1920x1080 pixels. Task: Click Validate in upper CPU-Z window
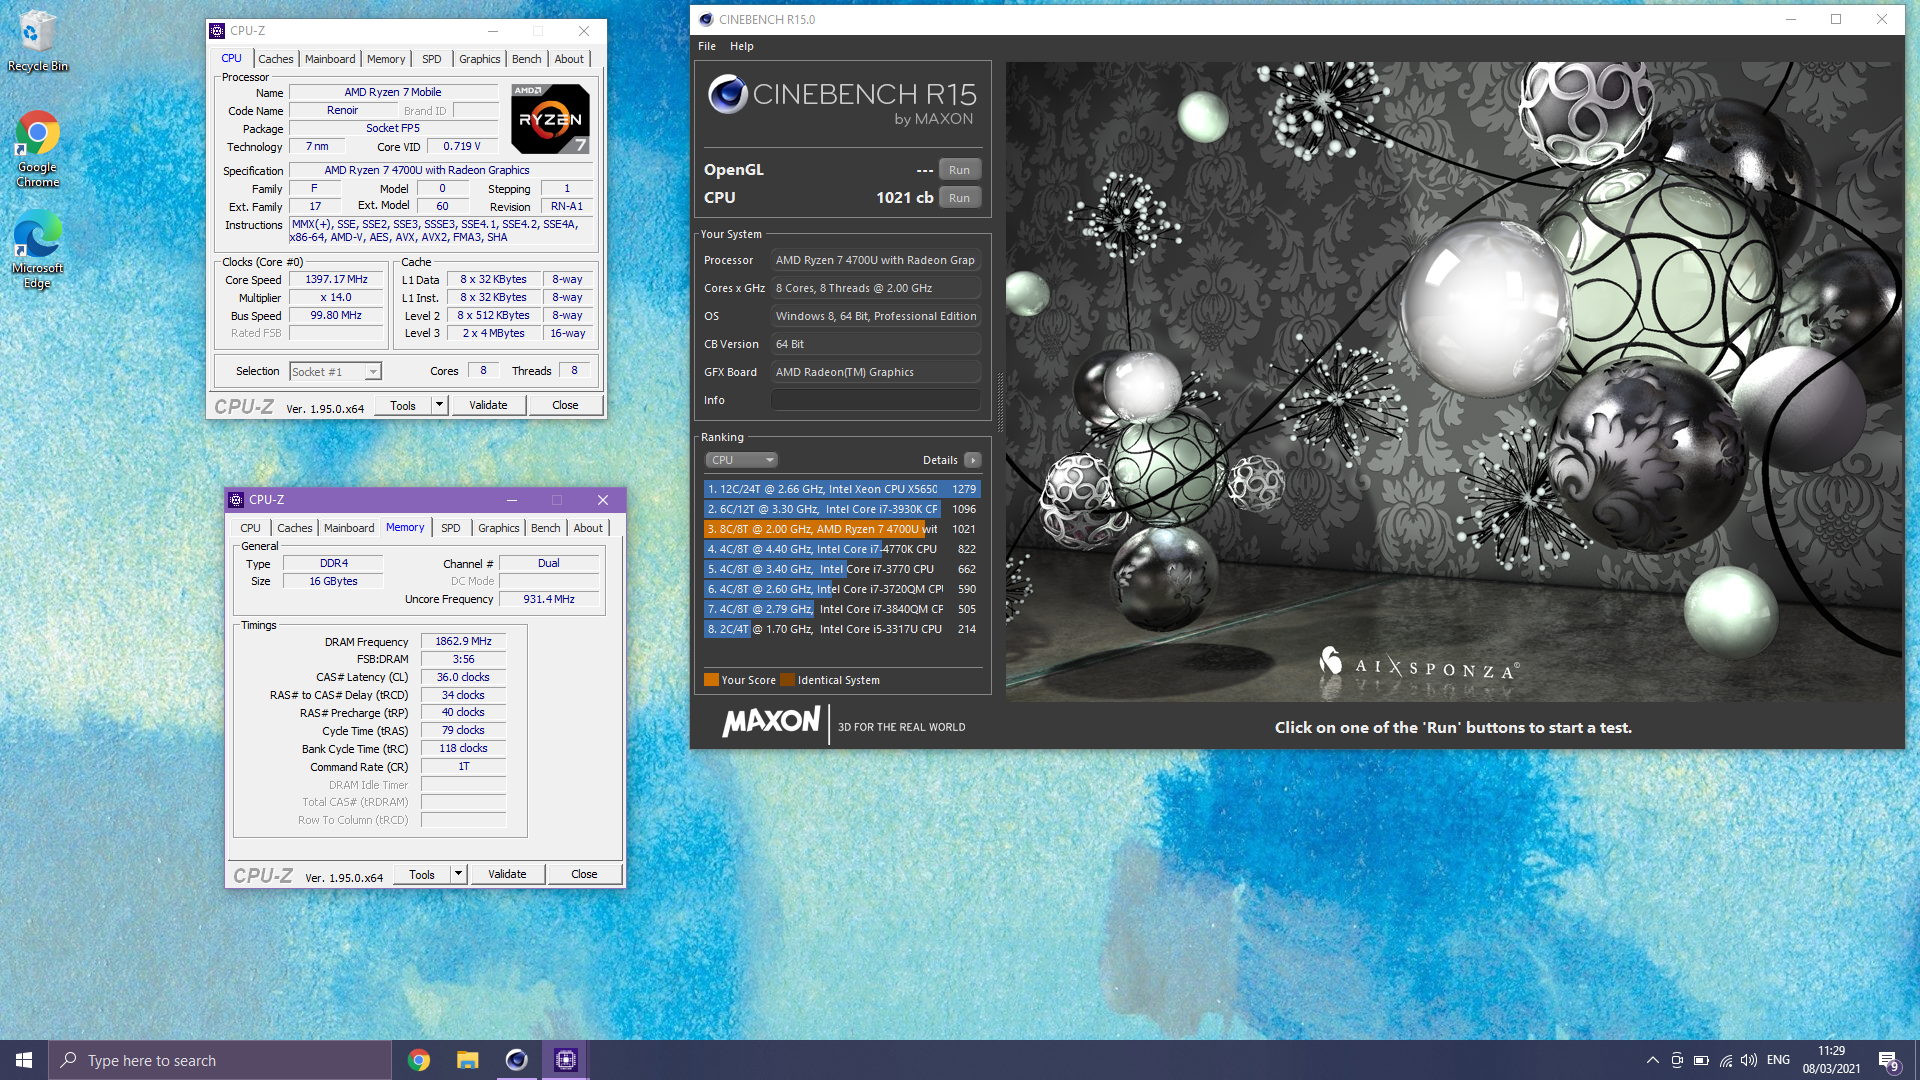click(x=488, y=405)
